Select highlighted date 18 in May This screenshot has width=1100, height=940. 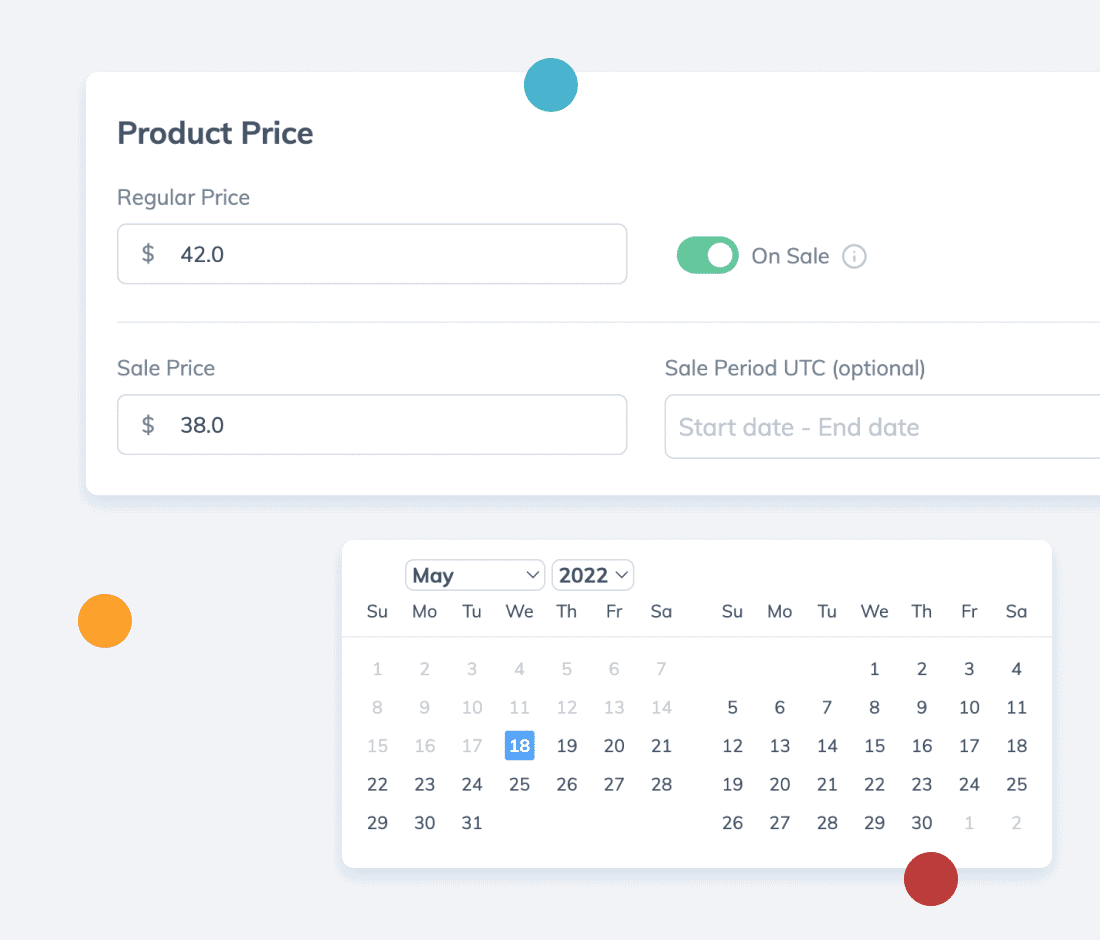(519, 745)
